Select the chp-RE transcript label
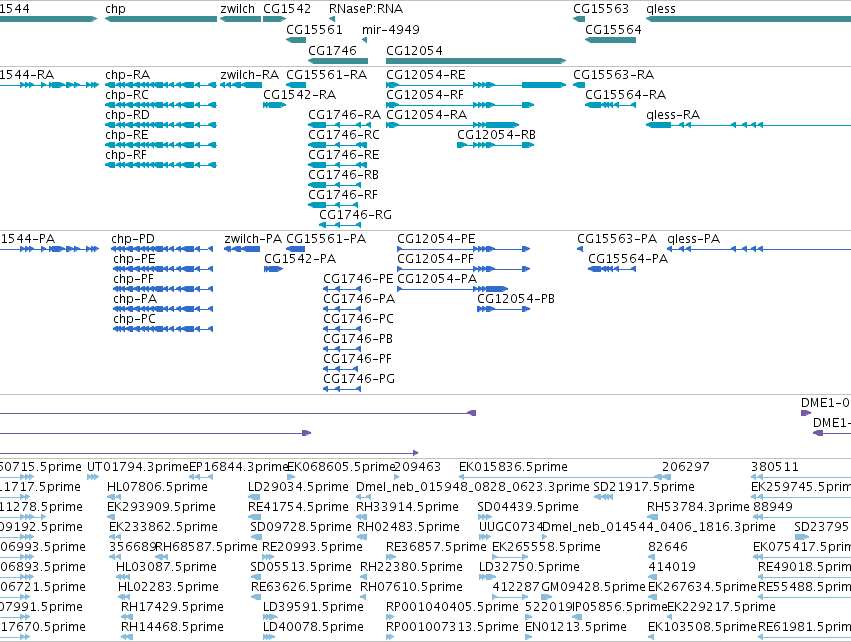851x642 pixels. click(x=127, y=135)
